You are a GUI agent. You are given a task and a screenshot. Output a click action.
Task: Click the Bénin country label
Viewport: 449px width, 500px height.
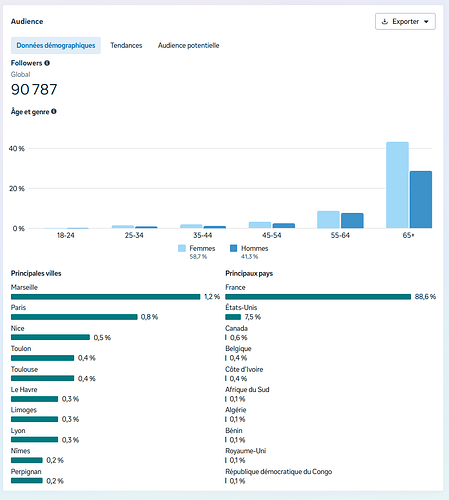click(234, 431)
